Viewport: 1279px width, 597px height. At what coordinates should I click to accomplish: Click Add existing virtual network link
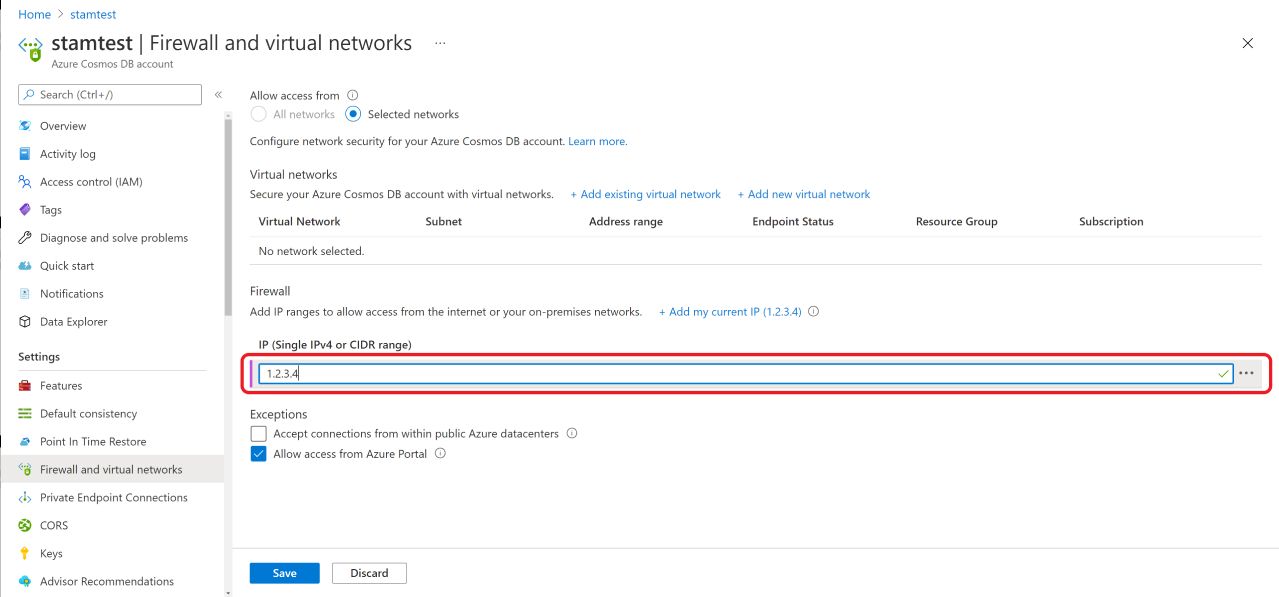point(645,194)
